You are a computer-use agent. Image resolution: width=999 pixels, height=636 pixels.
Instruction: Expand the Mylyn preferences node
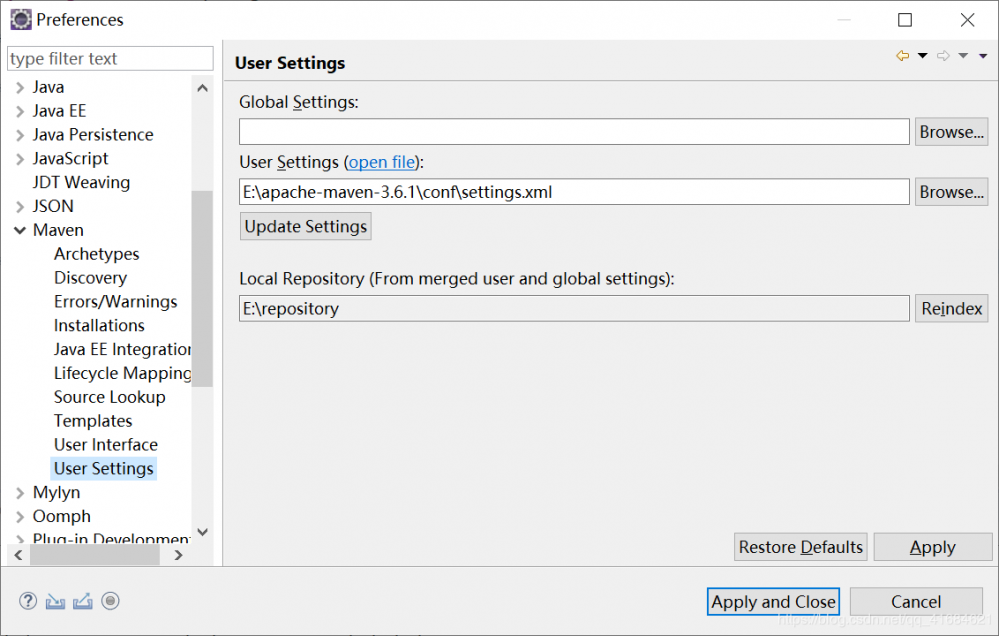[x=20, y=493]
